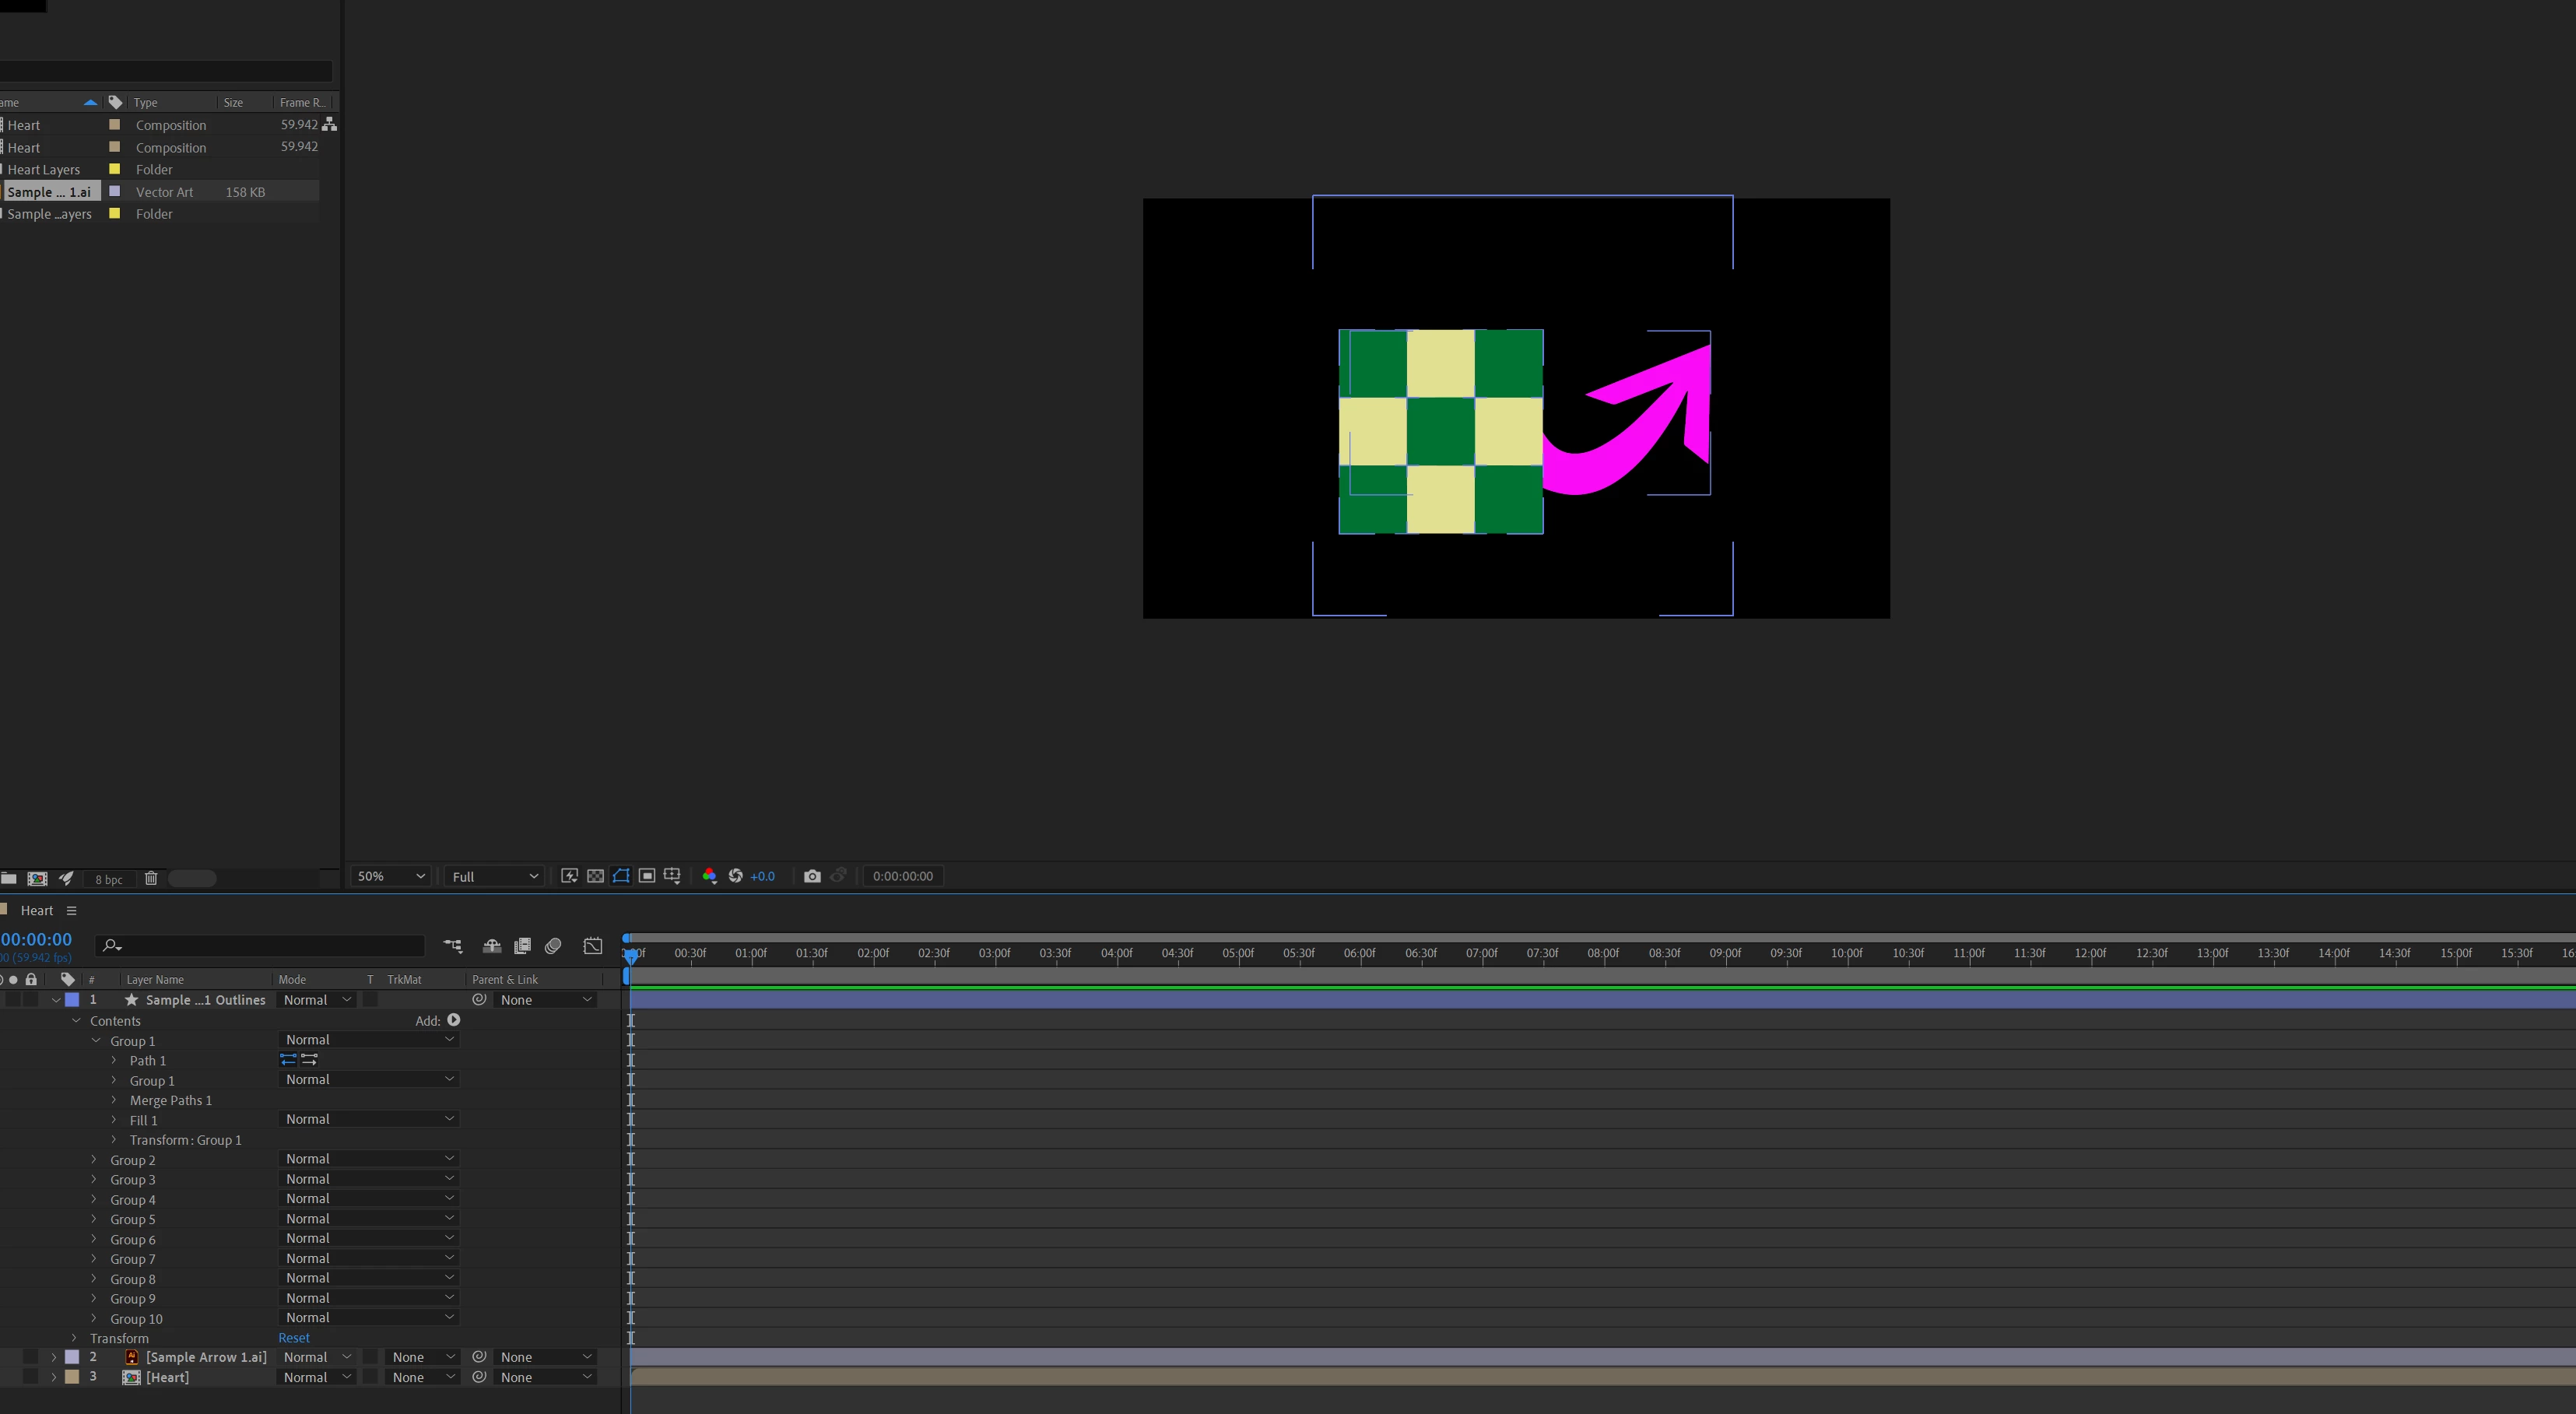Toggle the lock switch for Heart layer
The image size is (2576, 1414).
tap(31, 1377)
